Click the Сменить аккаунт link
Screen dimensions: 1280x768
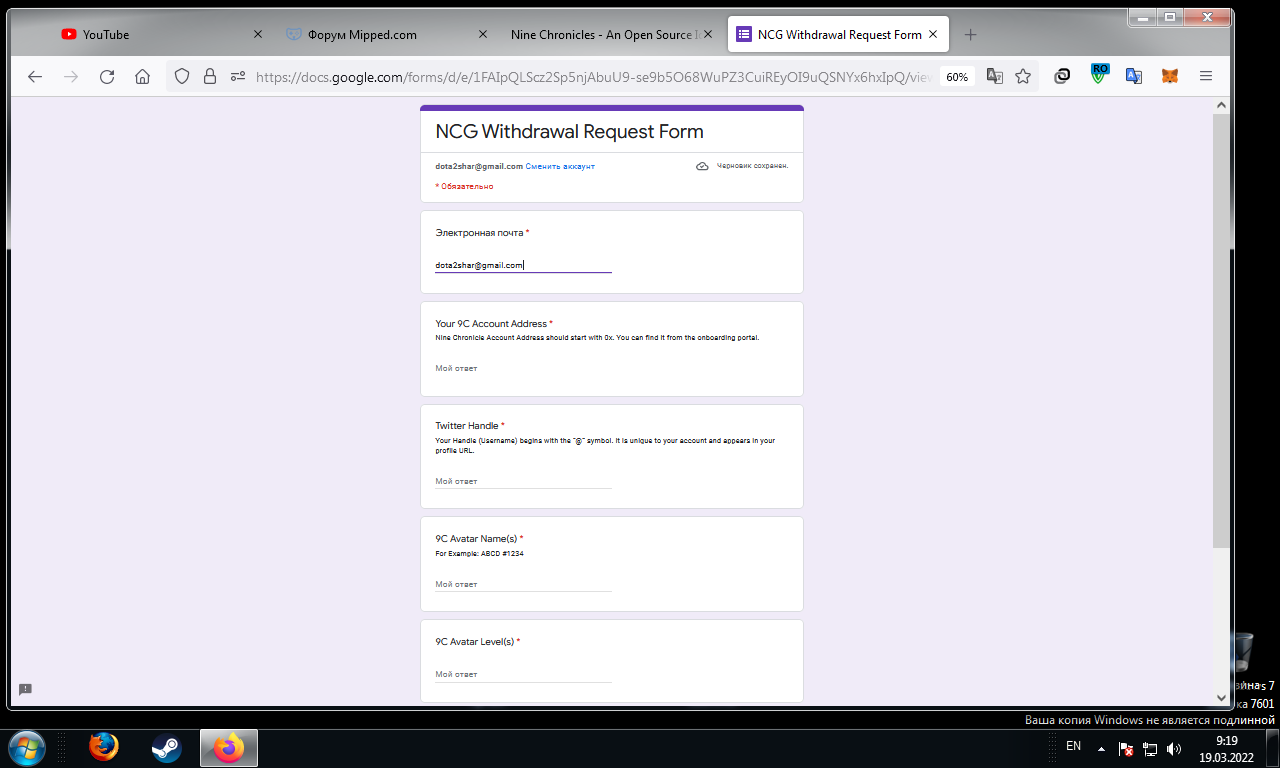pyautogui.click(x=560, y=166)
